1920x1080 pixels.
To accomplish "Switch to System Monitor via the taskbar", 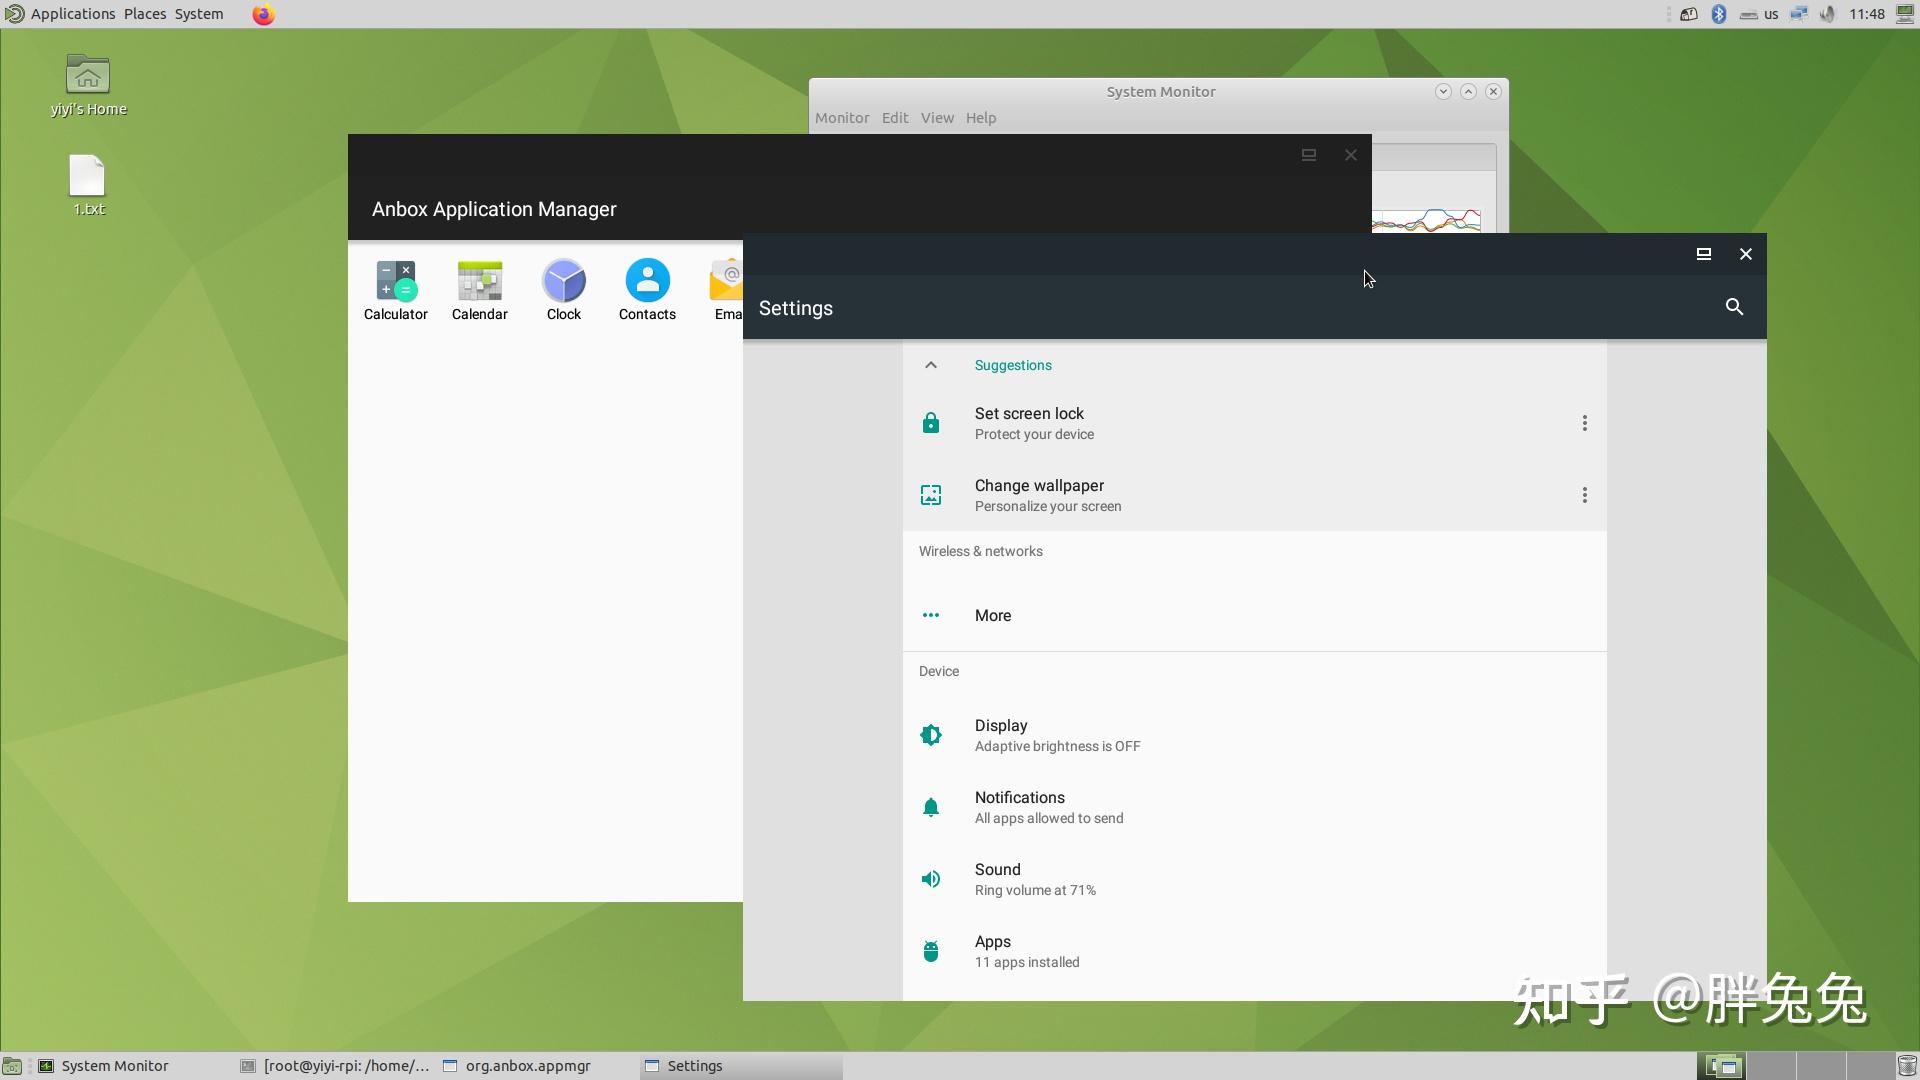I will [x=117, y=1065].
